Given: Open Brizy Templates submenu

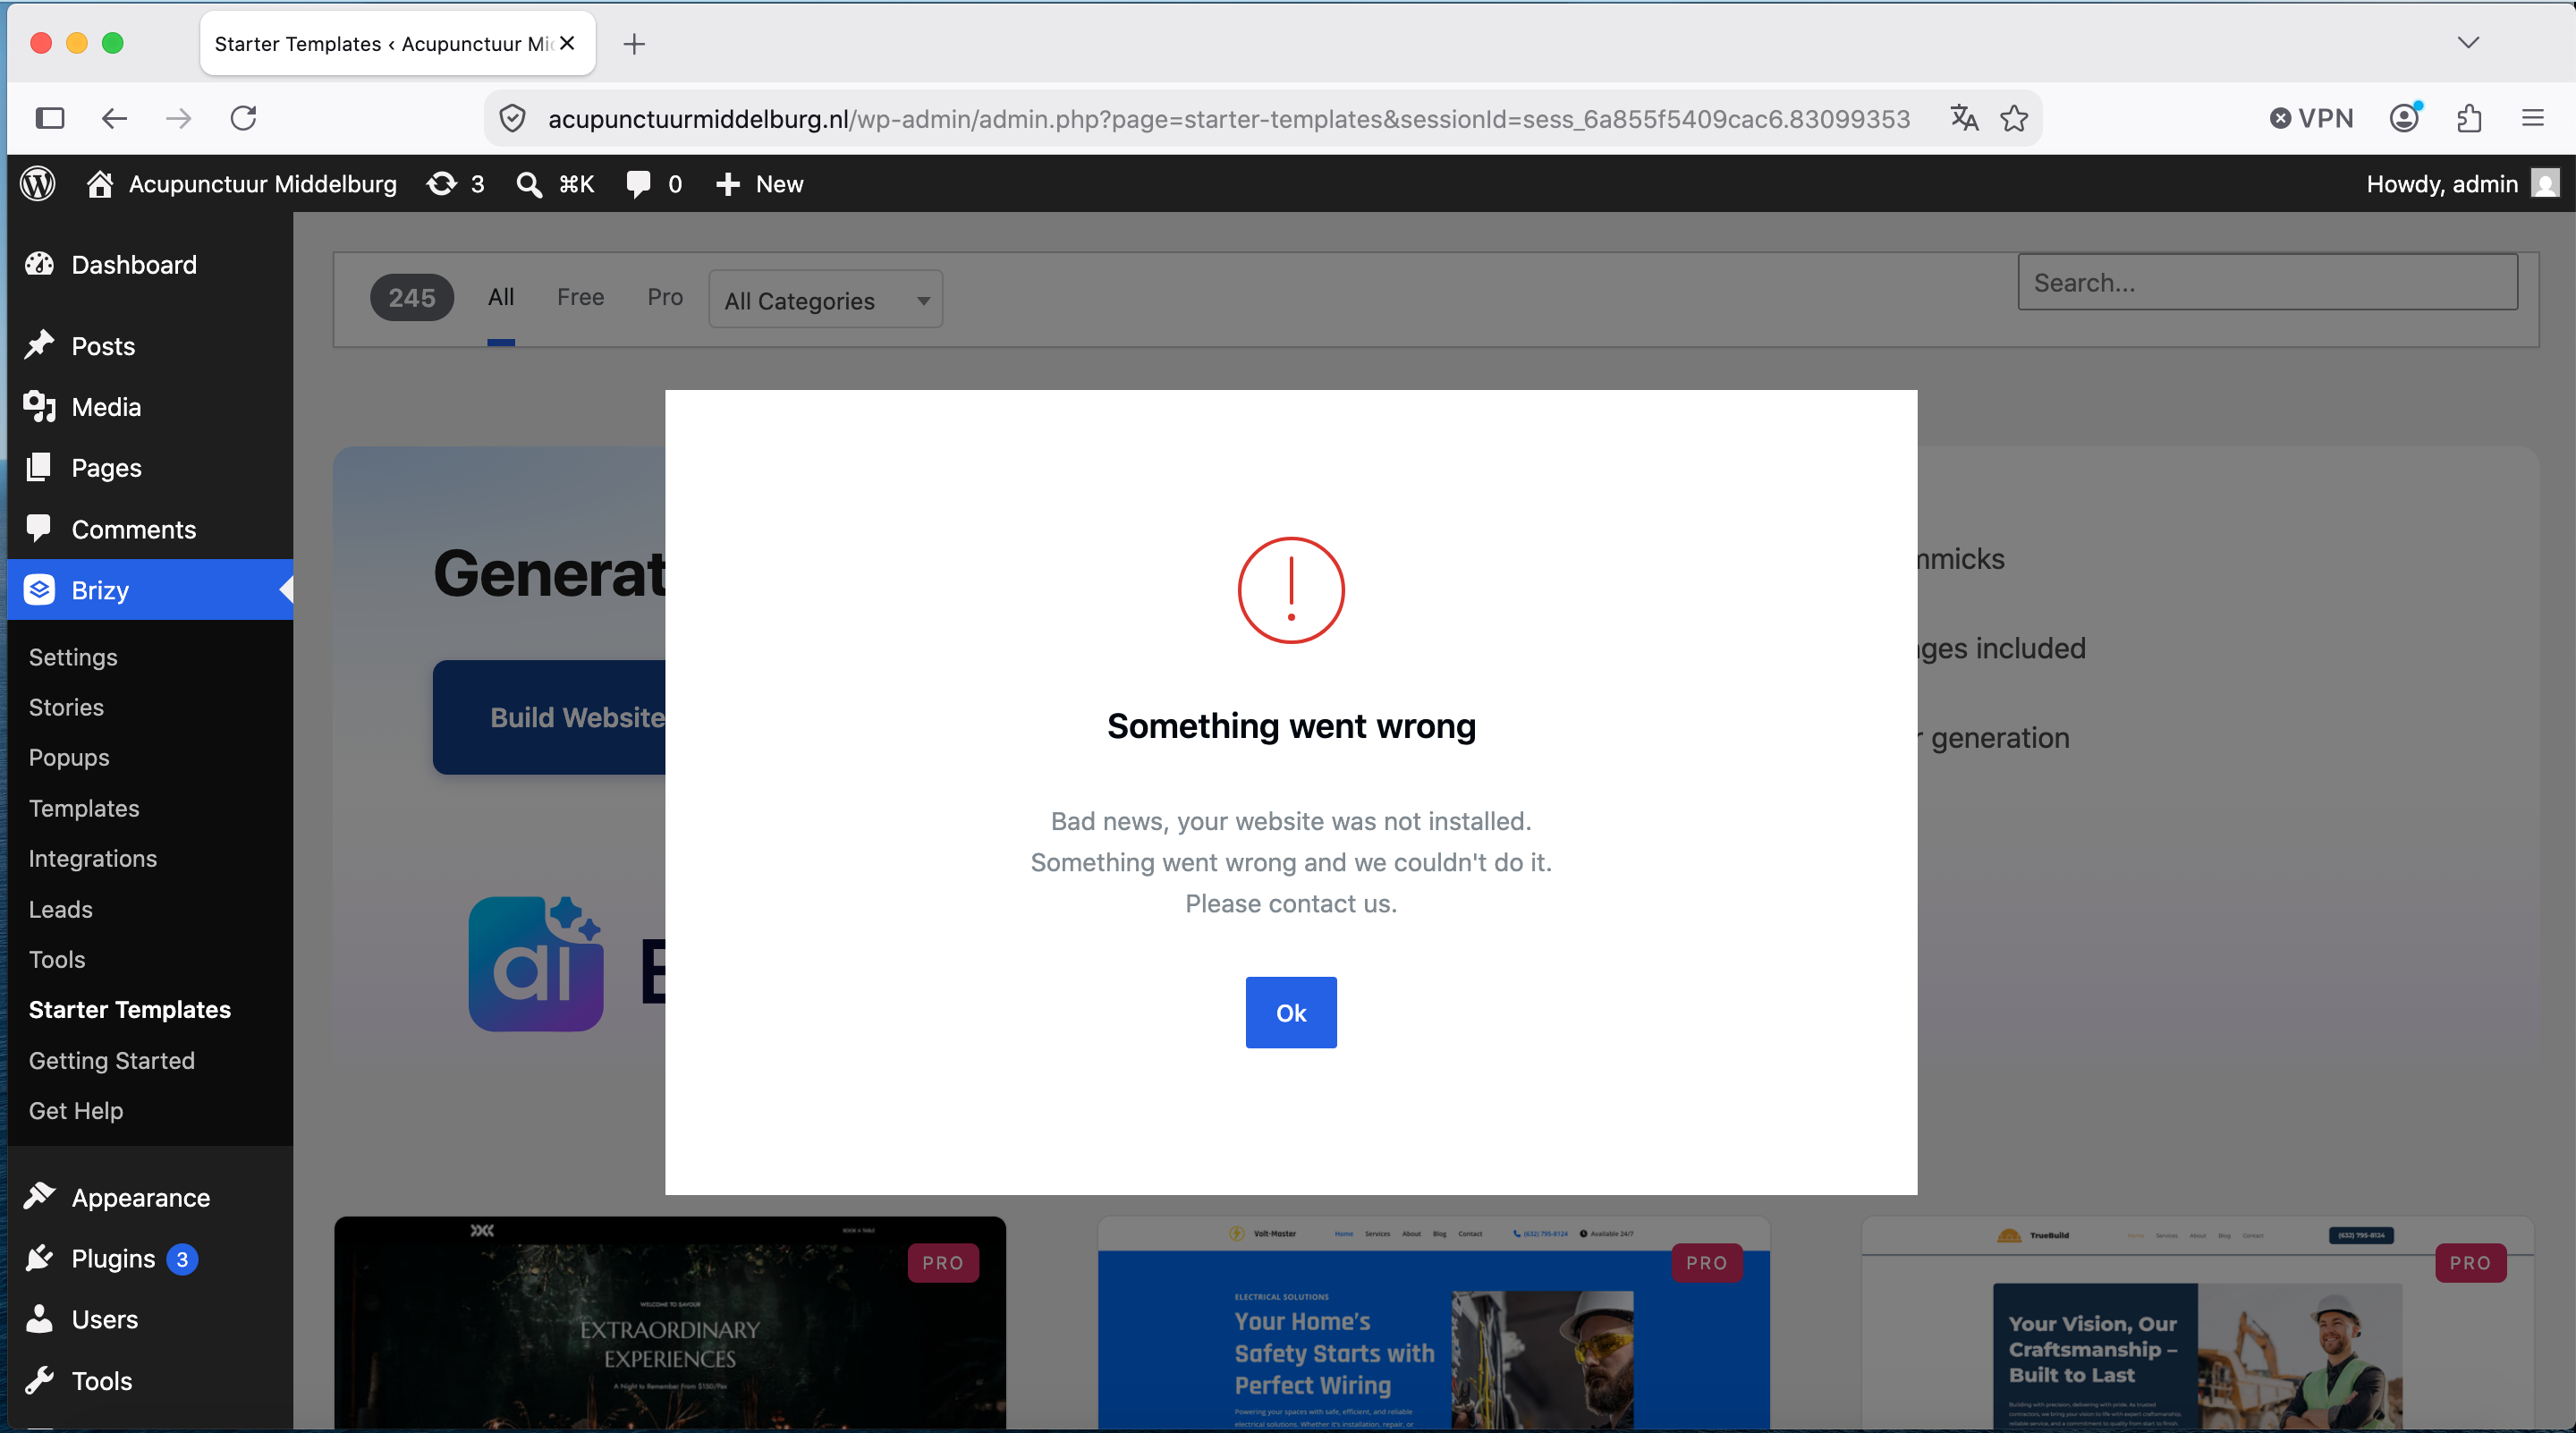Looking at the screenshot, I should pos(84,808).
